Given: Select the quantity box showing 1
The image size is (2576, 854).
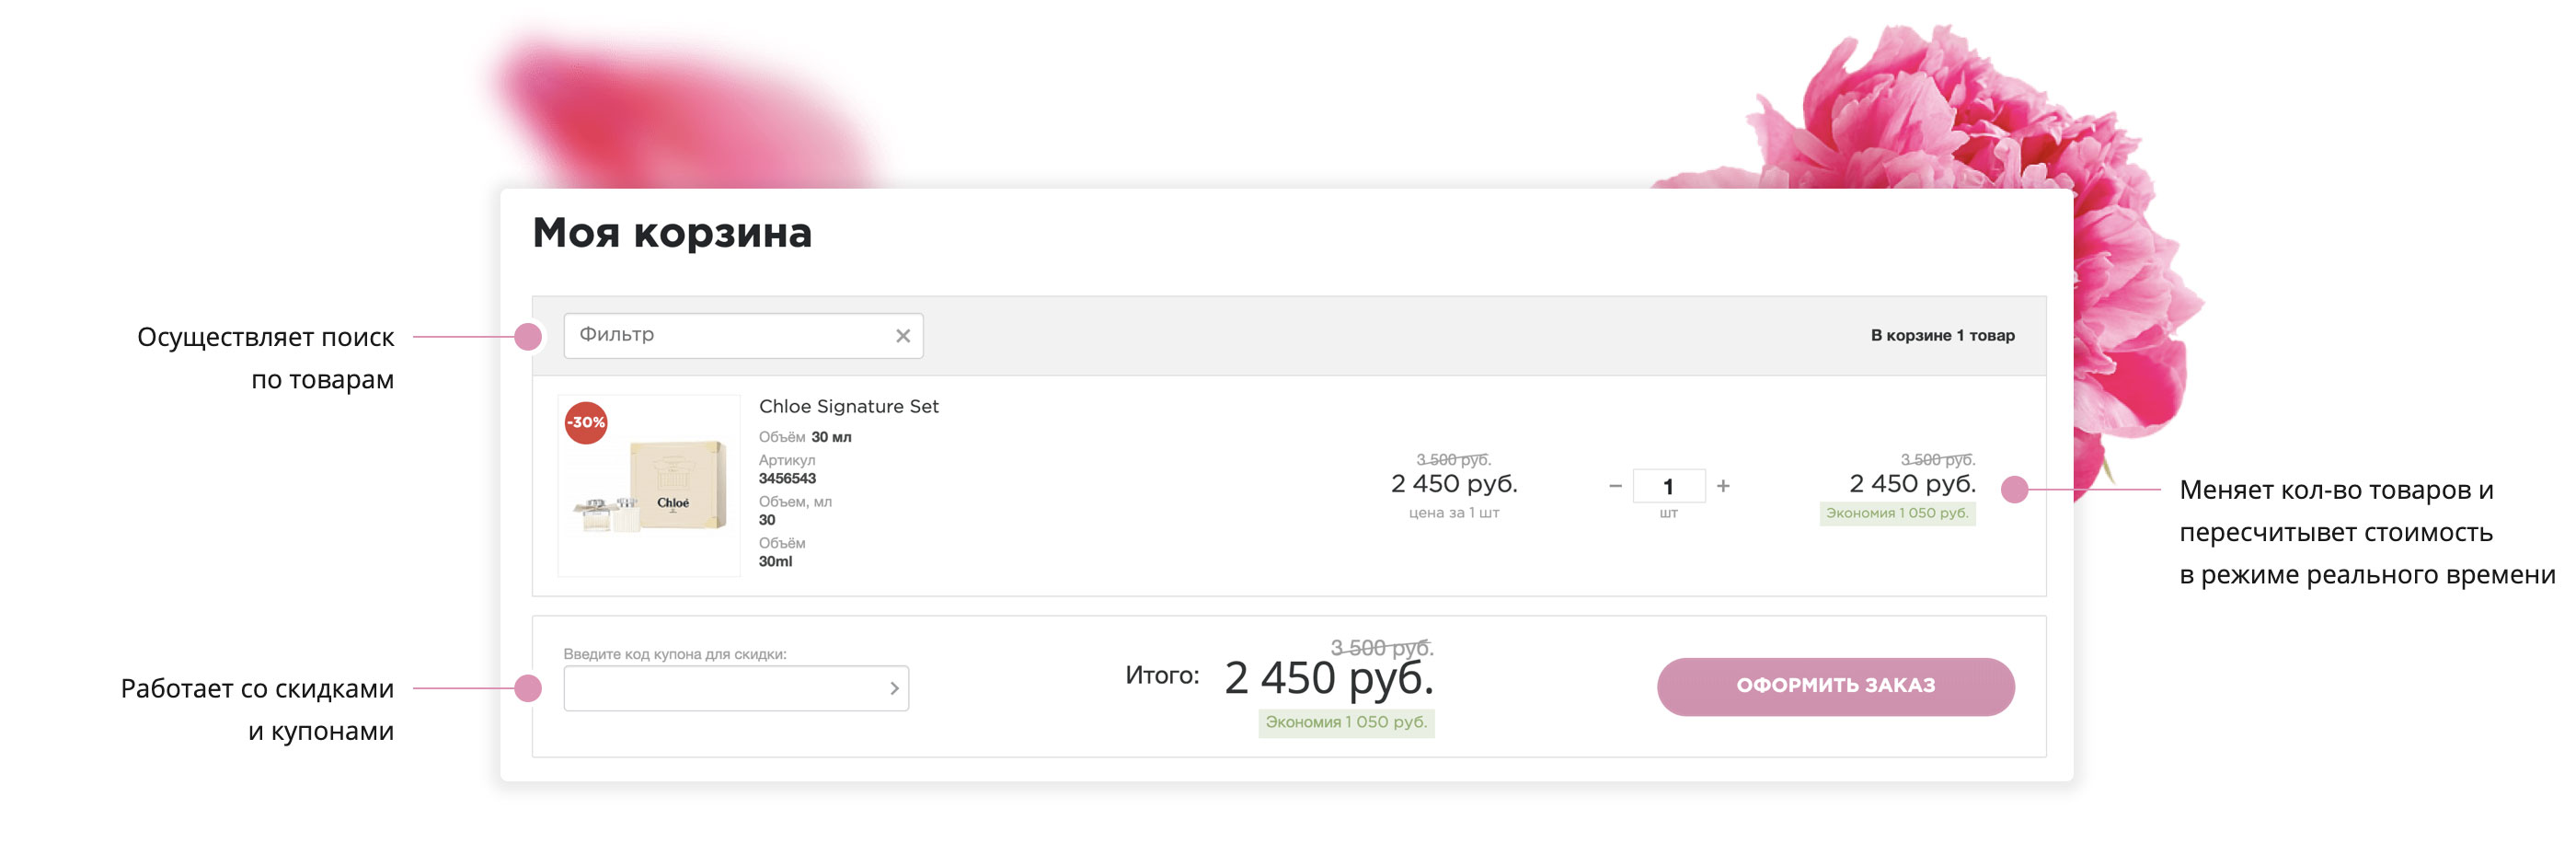Looking at the screenshot, I should point(1668,487).
